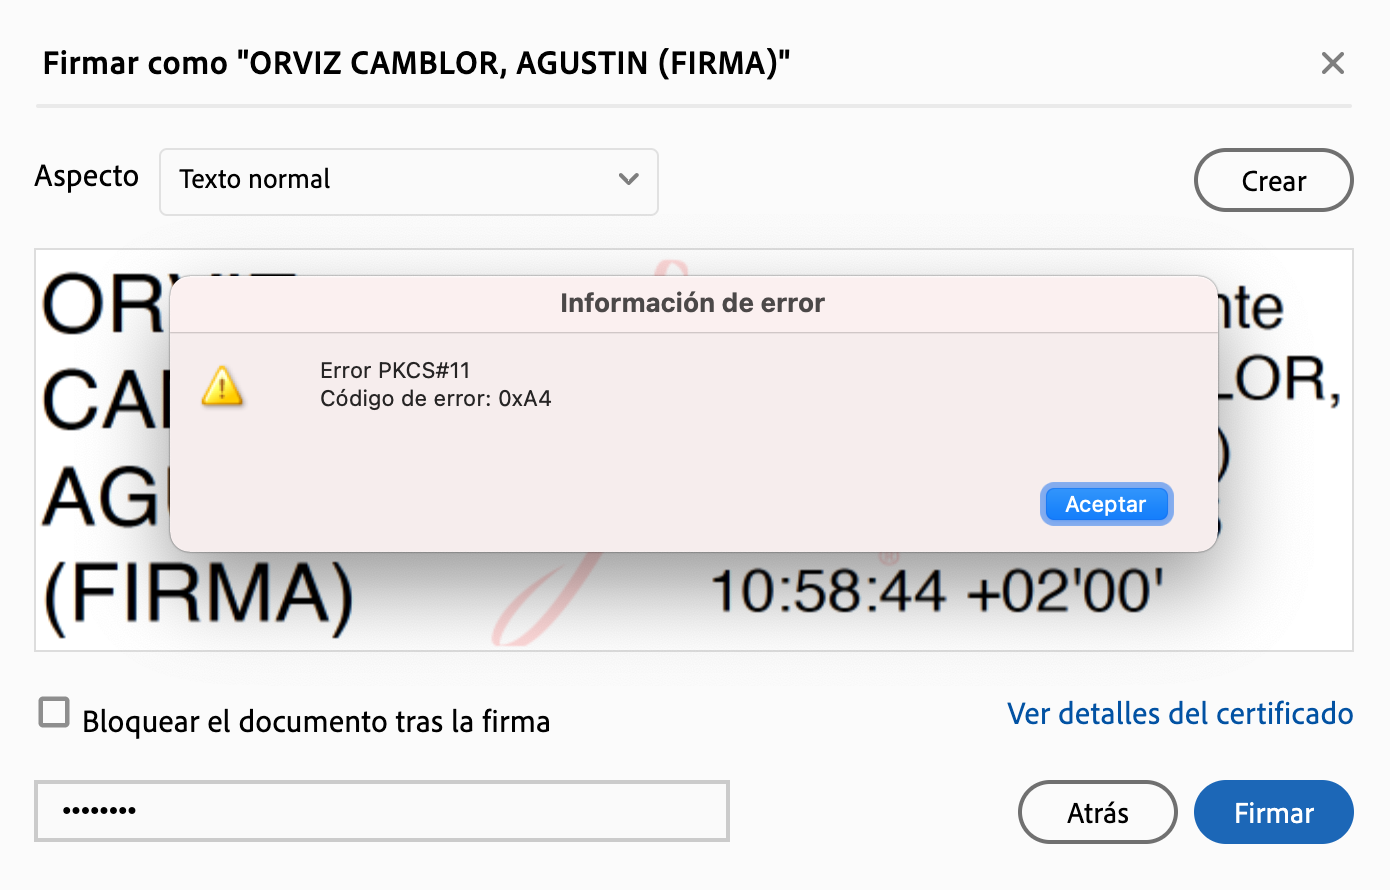Click the Error PKCS#11 message text

coord(395,370)
